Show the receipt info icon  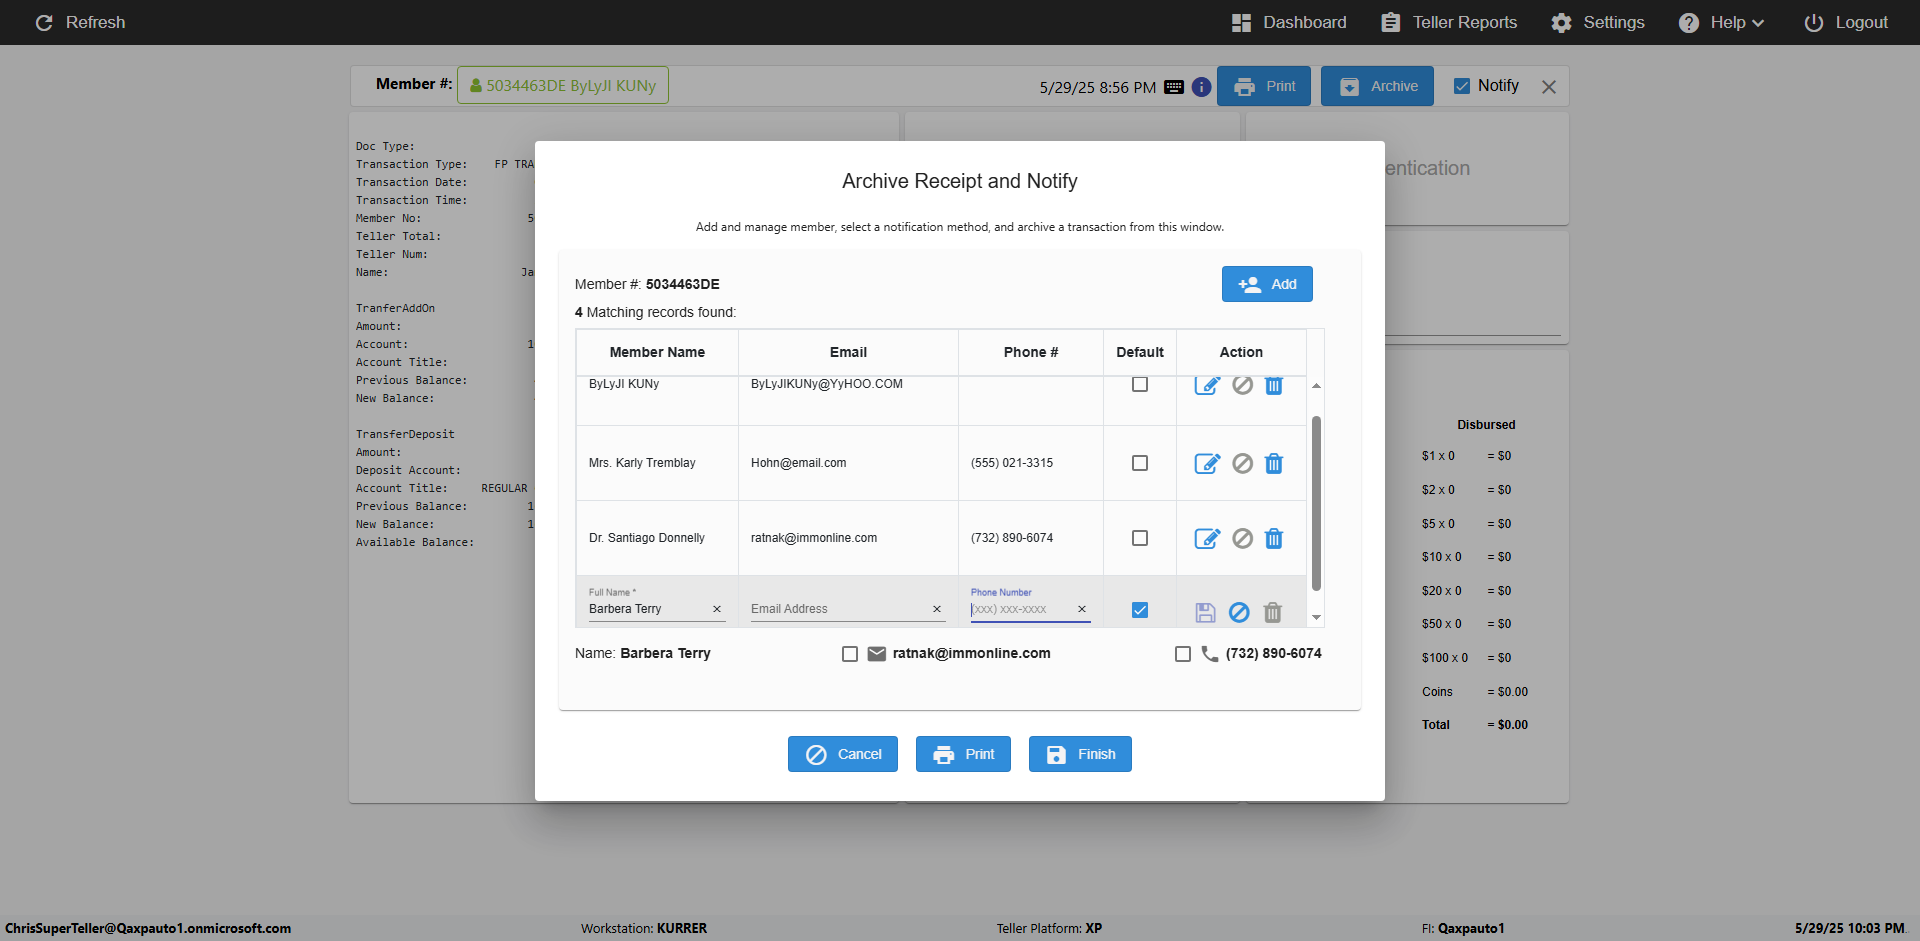pyautogui.click(x=1202, y=87)
